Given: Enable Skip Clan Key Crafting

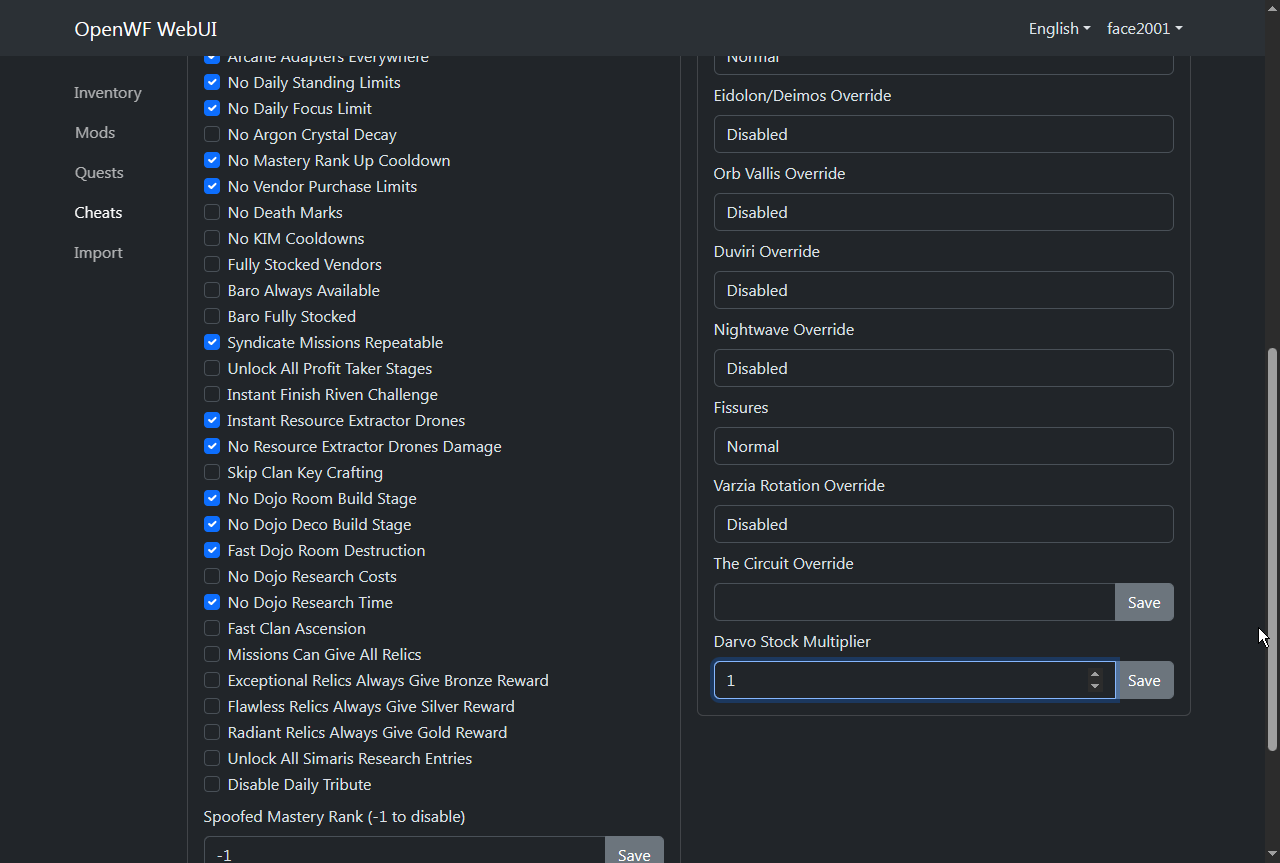Looking at the screenshot, I should tap(212, 472).
